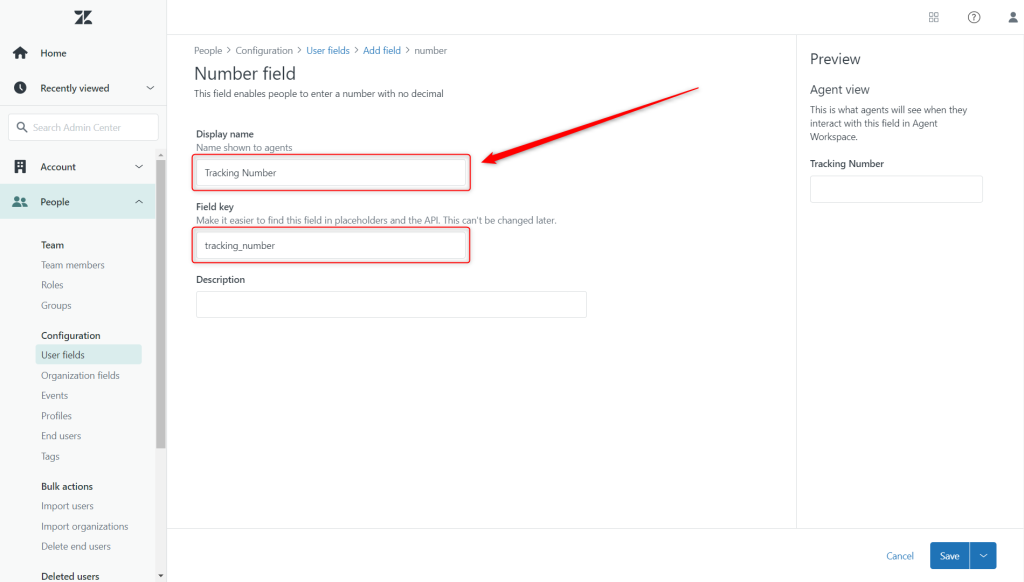Click the Account building icon
Viewport: 1024px width, 582px height.
20,167
